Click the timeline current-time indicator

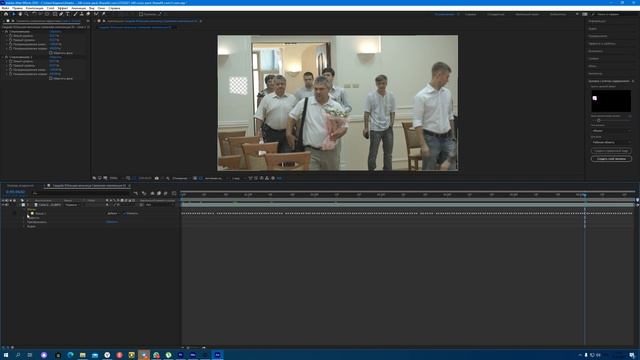coord(584,195)
